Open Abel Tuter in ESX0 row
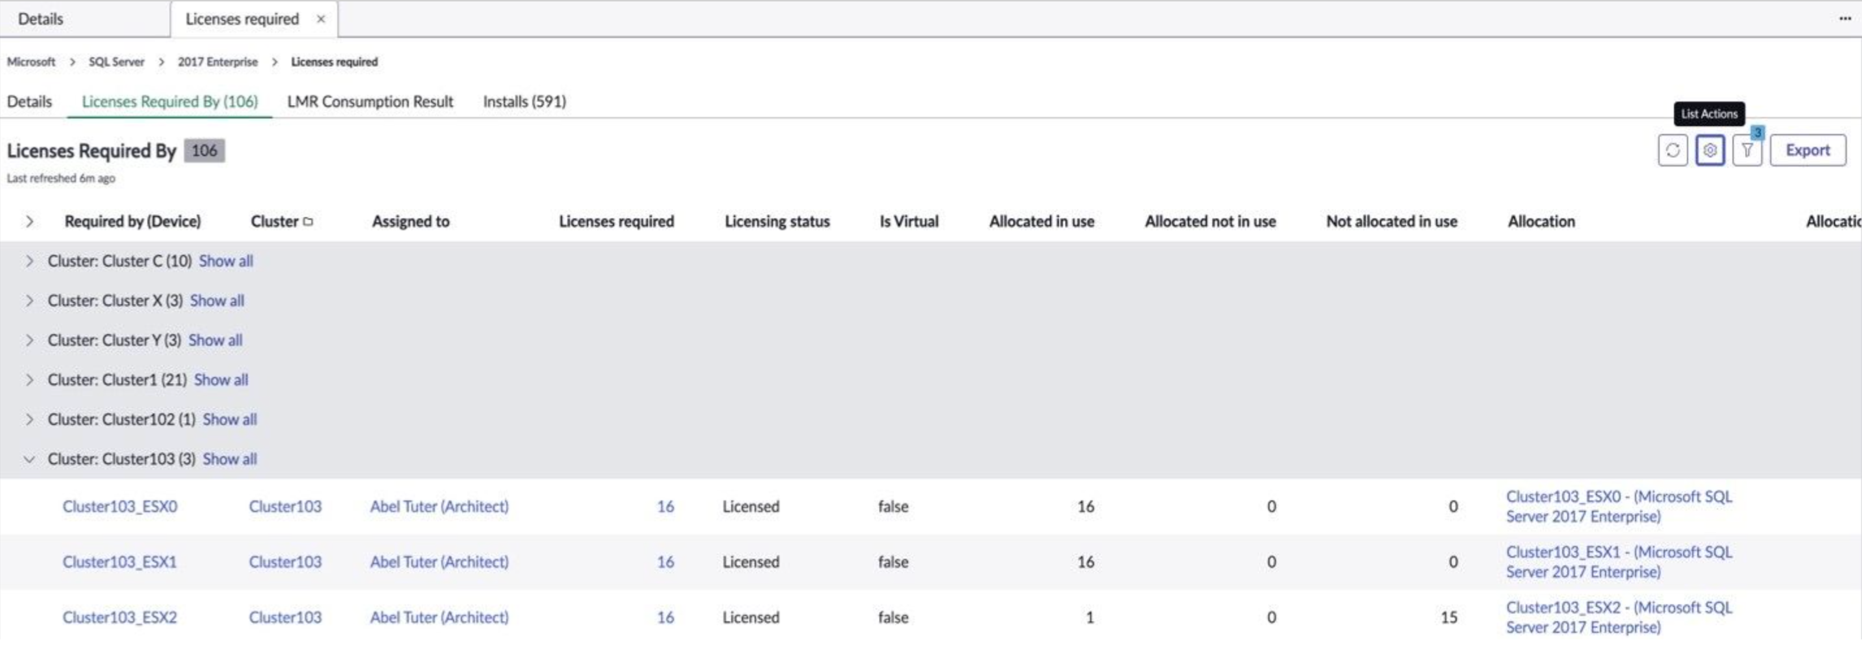 point(439,507)
